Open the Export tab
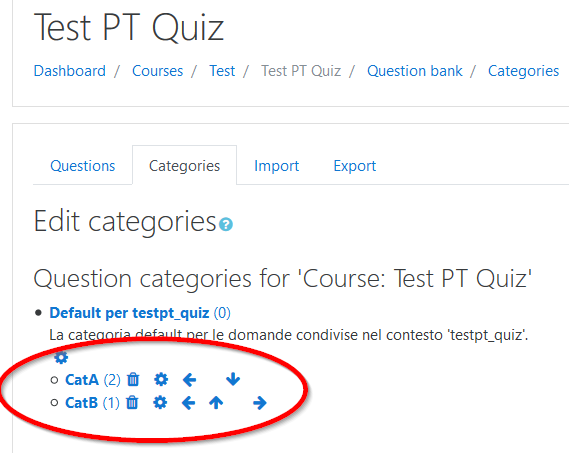The width and height of the screenshot is (569, 453). tap(355, 166)
